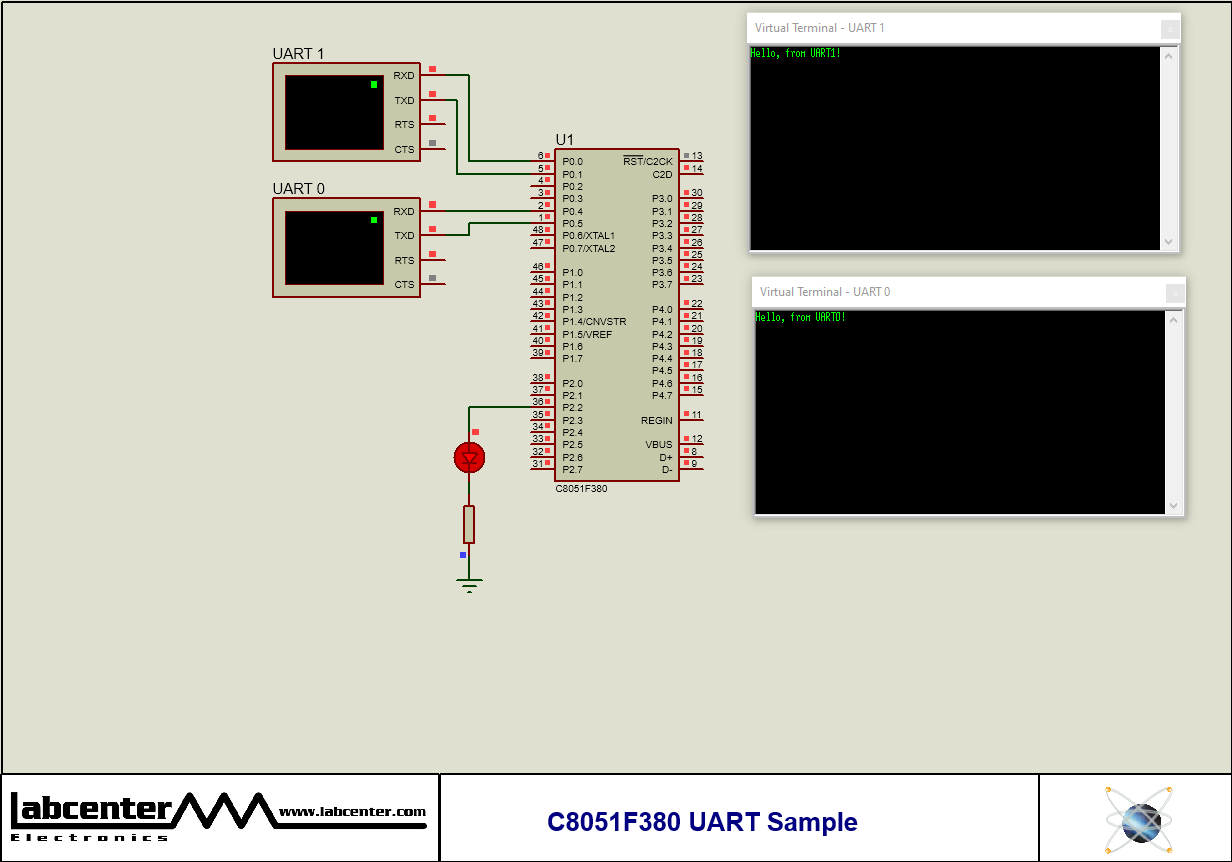The width and height of the screenshot is (1232, 862).
Task: Click the scroll-down arrow in UART 1 terminal
Action: (x=1169, y=240)
